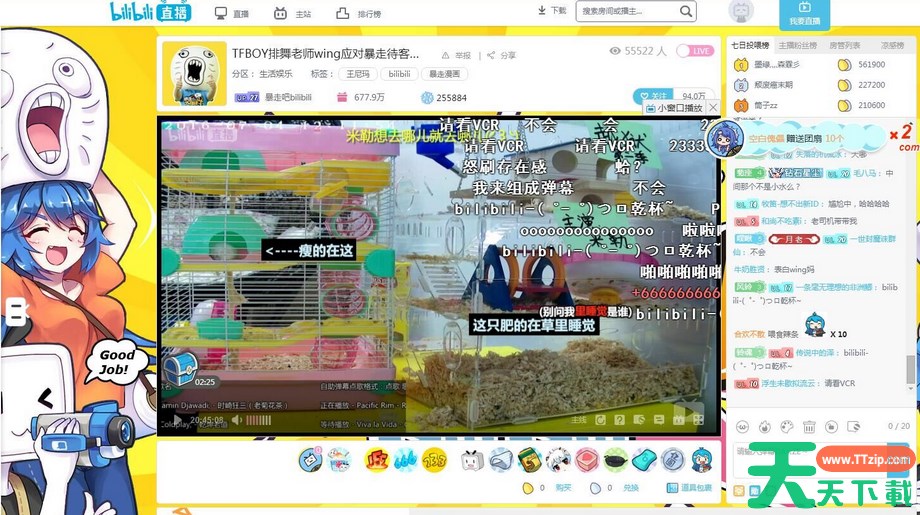Switch to 房管列表 tab
The image size is (920, 515).
click(844, 45)
